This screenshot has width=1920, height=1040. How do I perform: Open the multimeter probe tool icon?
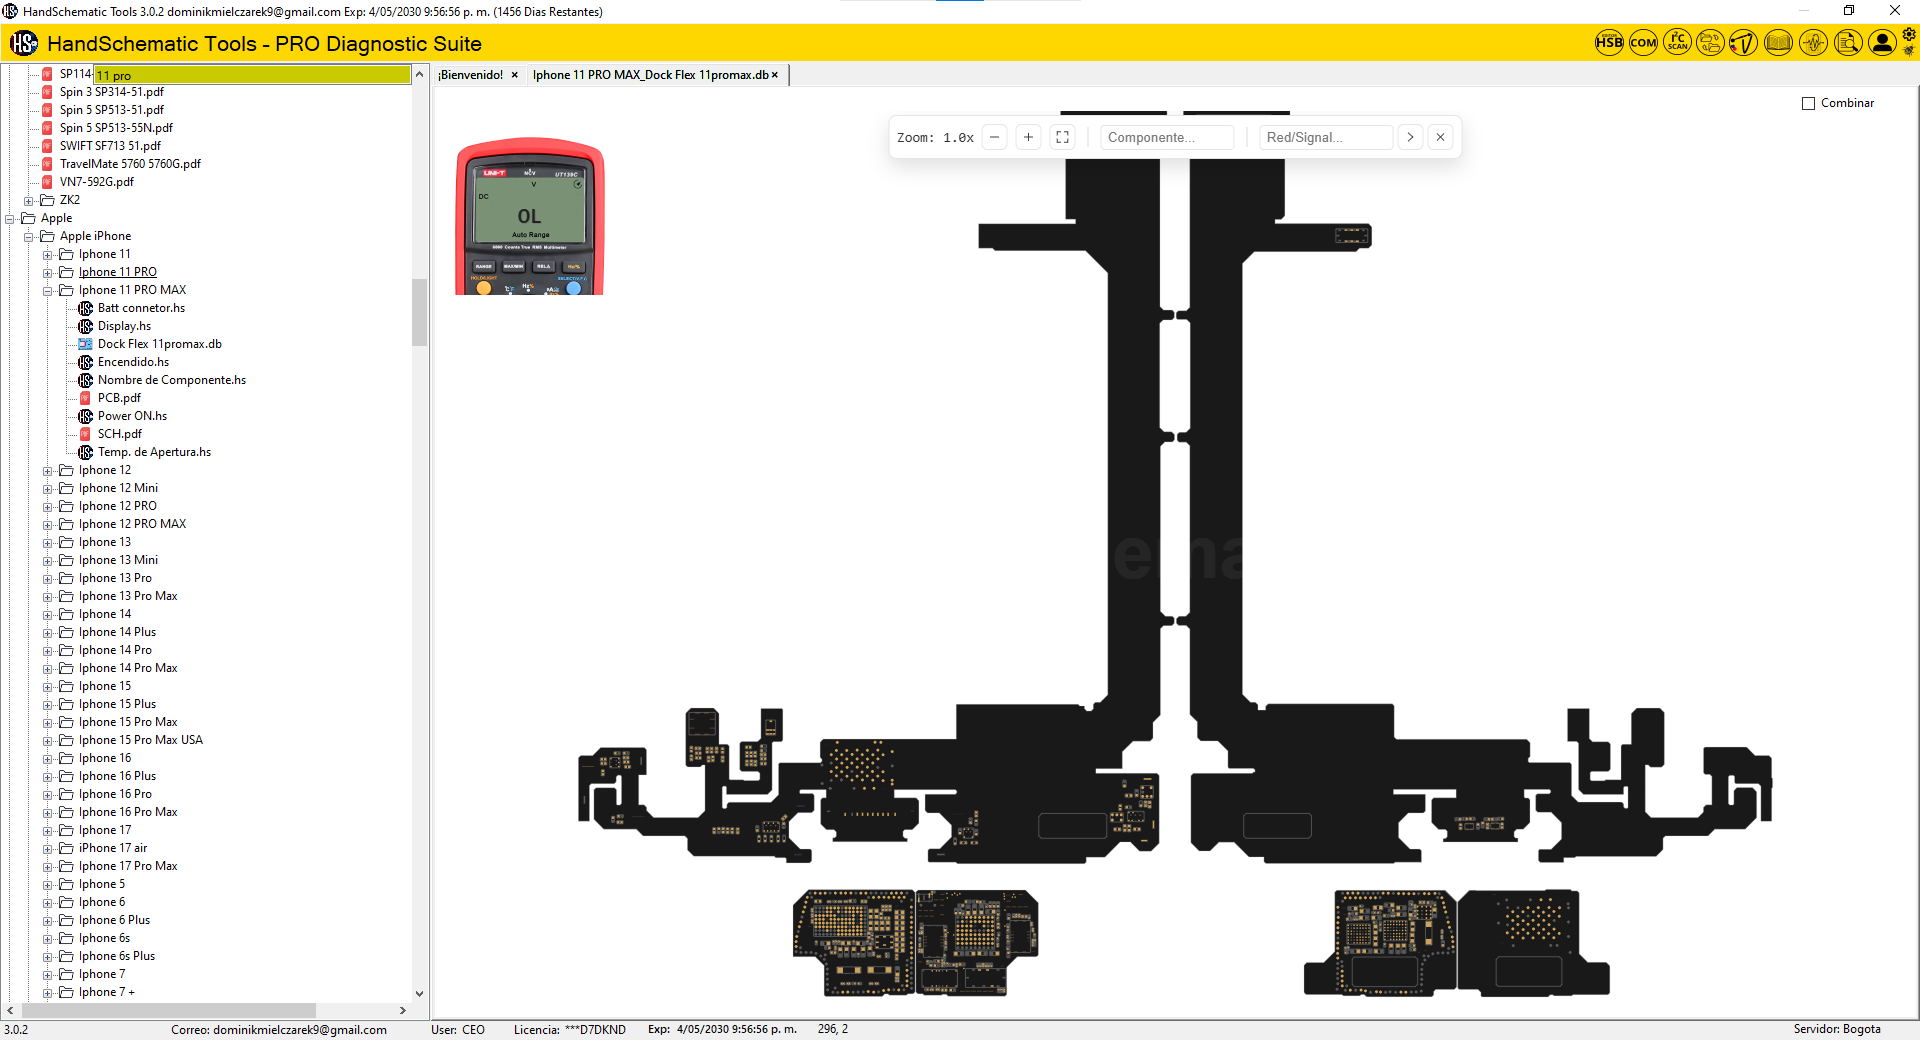coord(1744,43)
